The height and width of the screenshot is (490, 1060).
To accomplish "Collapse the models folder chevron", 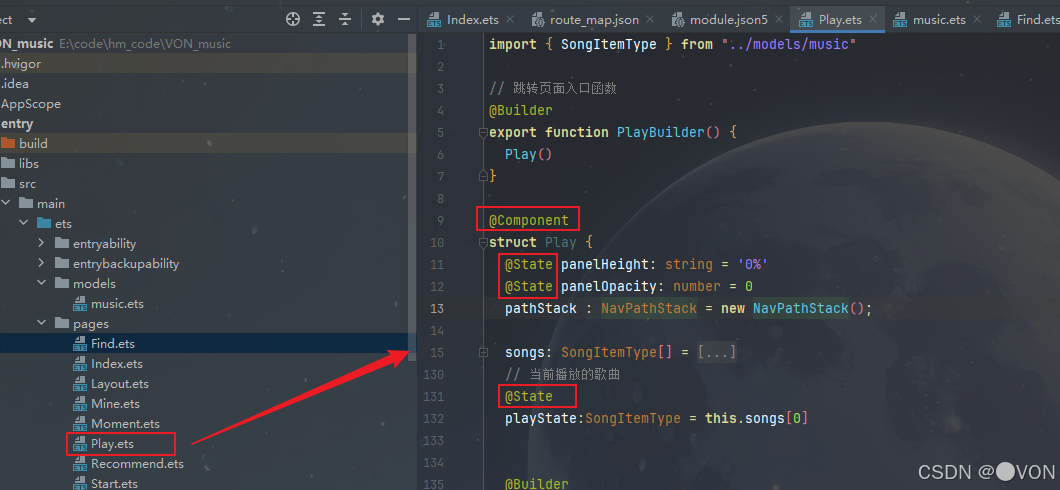I will click(x=41, y=283).
